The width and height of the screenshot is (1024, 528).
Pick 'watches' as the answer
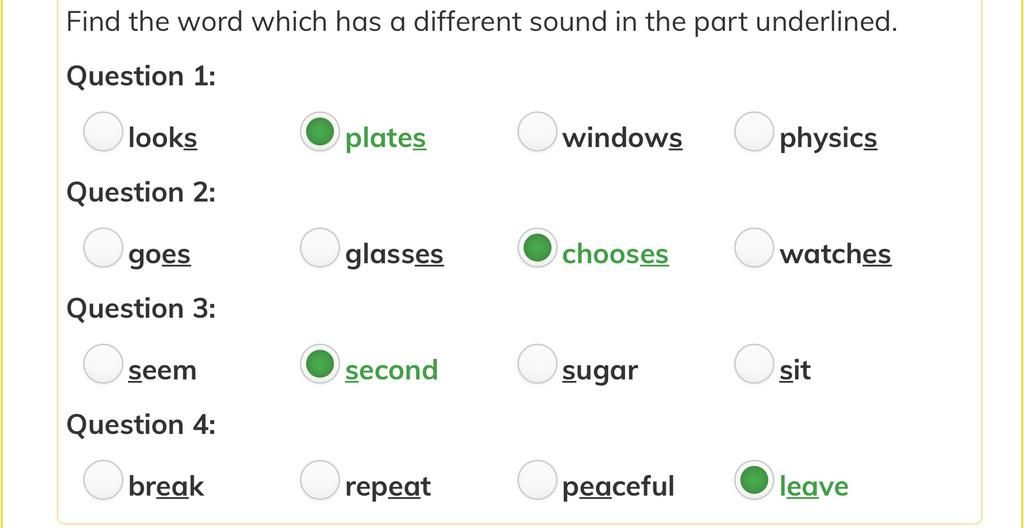754,248
